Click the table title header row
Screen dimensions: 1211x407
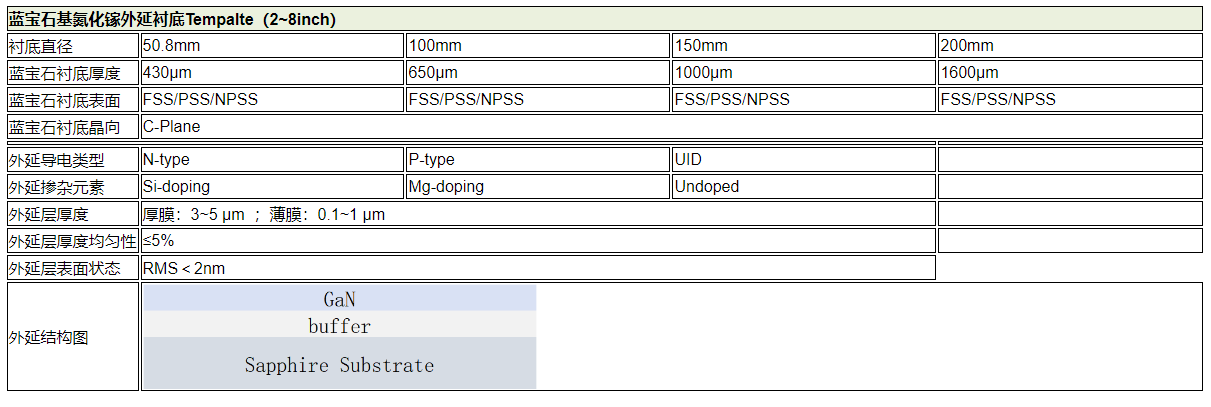tap(604, 19)
